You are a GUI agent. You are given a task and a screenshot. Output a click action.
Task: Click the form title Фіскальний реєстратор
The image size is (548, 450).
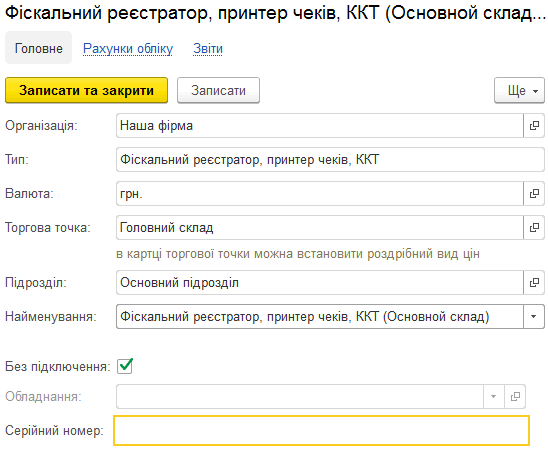click(275, 13)
